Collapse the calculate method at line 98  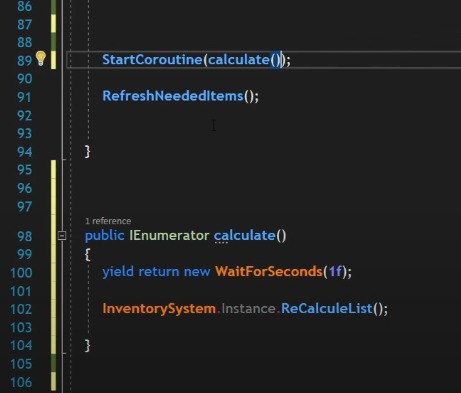pyautogui.click(x=62, y=236)
